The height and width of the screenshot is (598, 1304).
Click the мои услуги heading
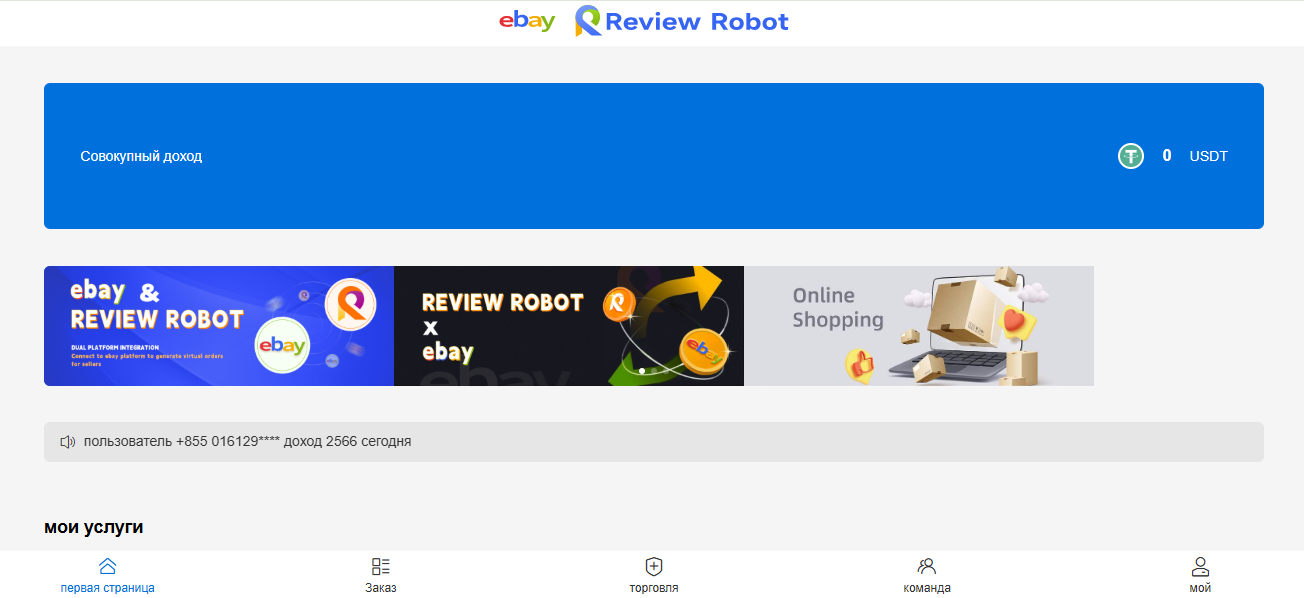[x=94, y=527]
